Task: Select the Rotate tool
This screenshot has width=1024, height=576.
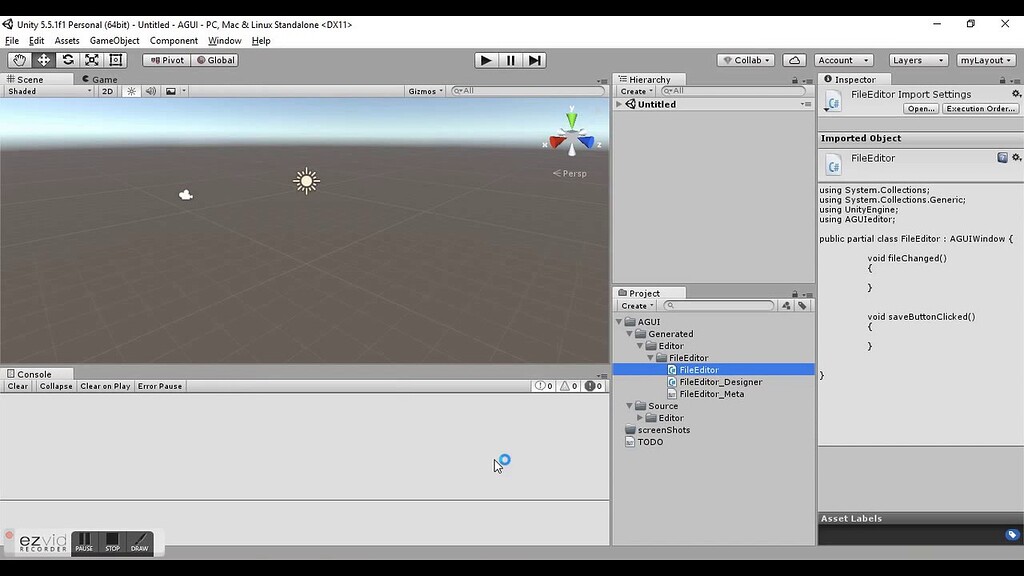Action: tap(66, 60)
